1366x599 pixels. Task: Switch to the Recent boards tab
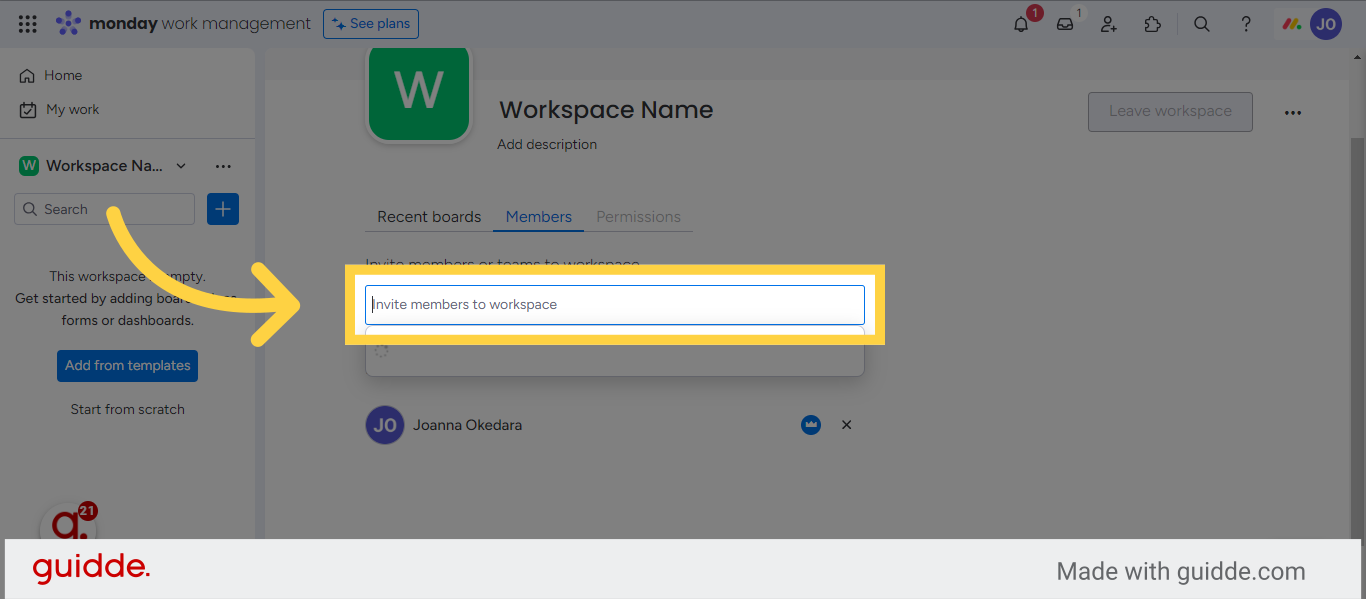coord(429,217)
